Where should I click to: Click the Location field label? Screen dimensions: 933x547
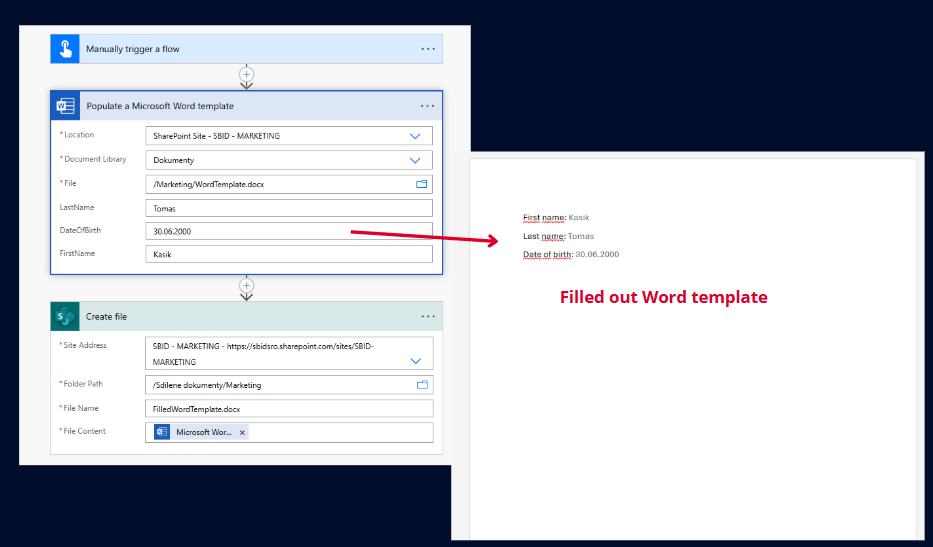point(77,135)
